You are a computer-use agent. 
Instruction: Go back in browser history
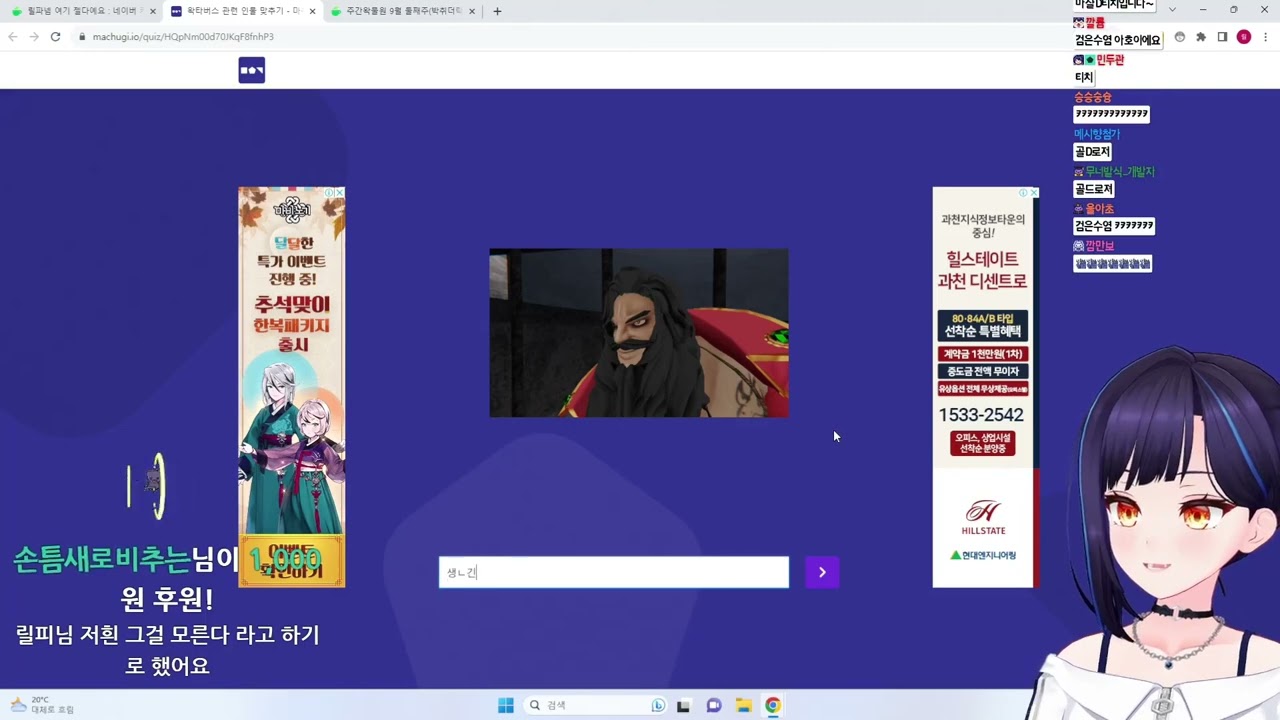[13, 37]
